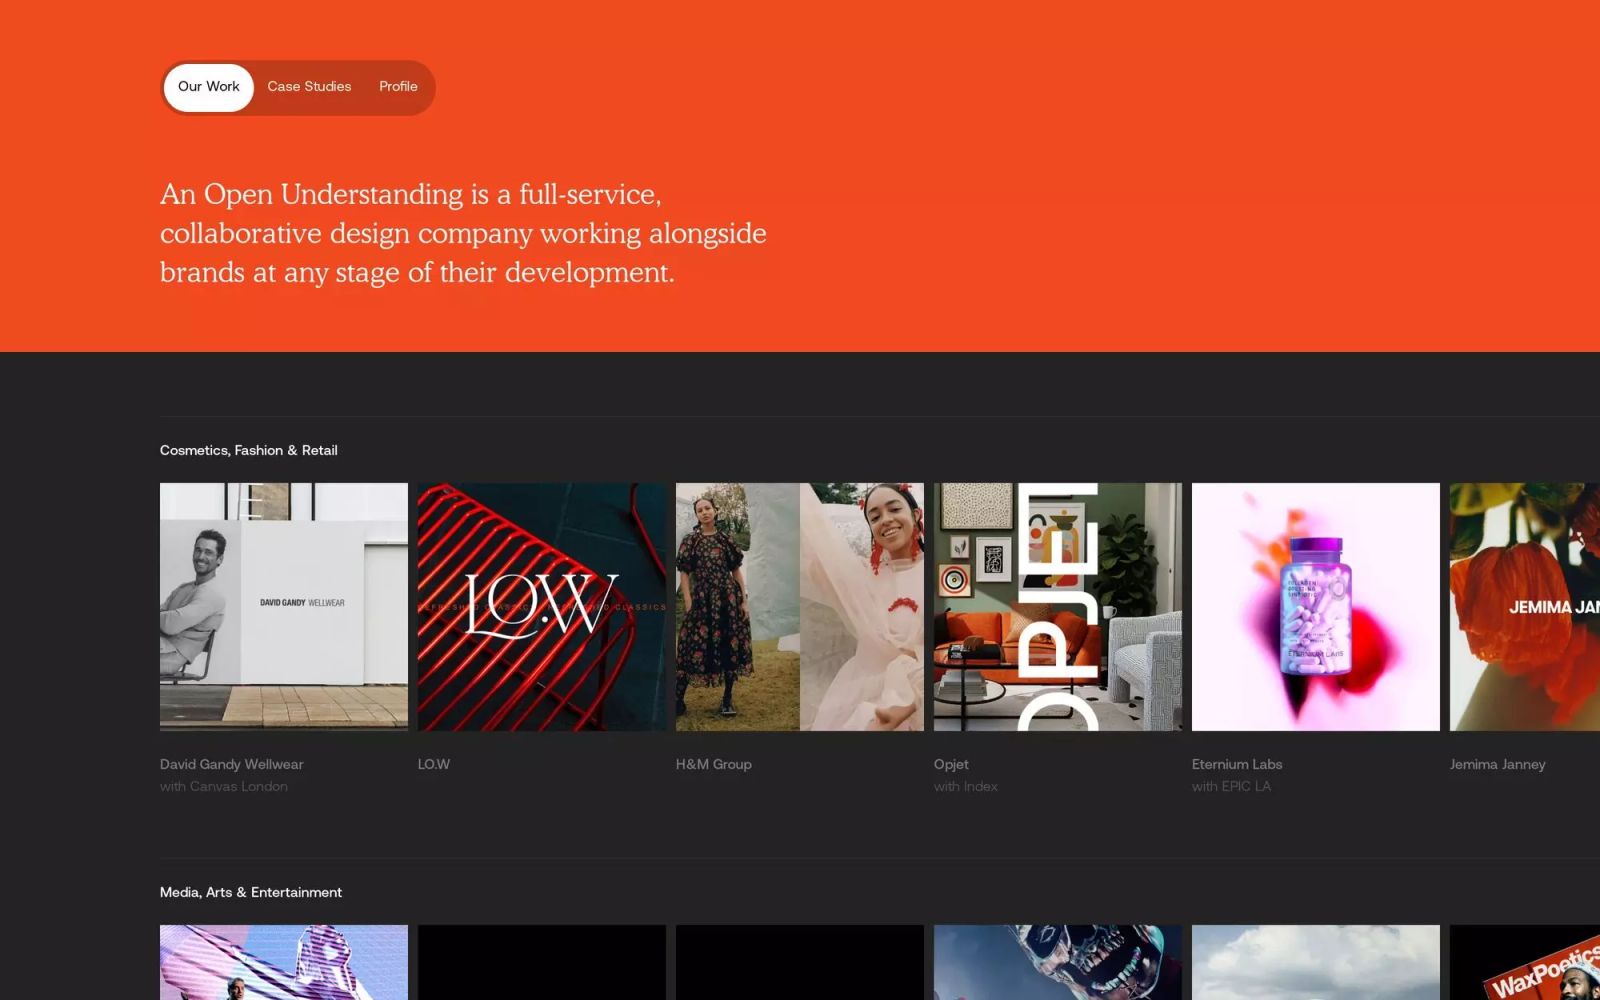Open the purple striped thumbnail in Media section

pos(284,962)
